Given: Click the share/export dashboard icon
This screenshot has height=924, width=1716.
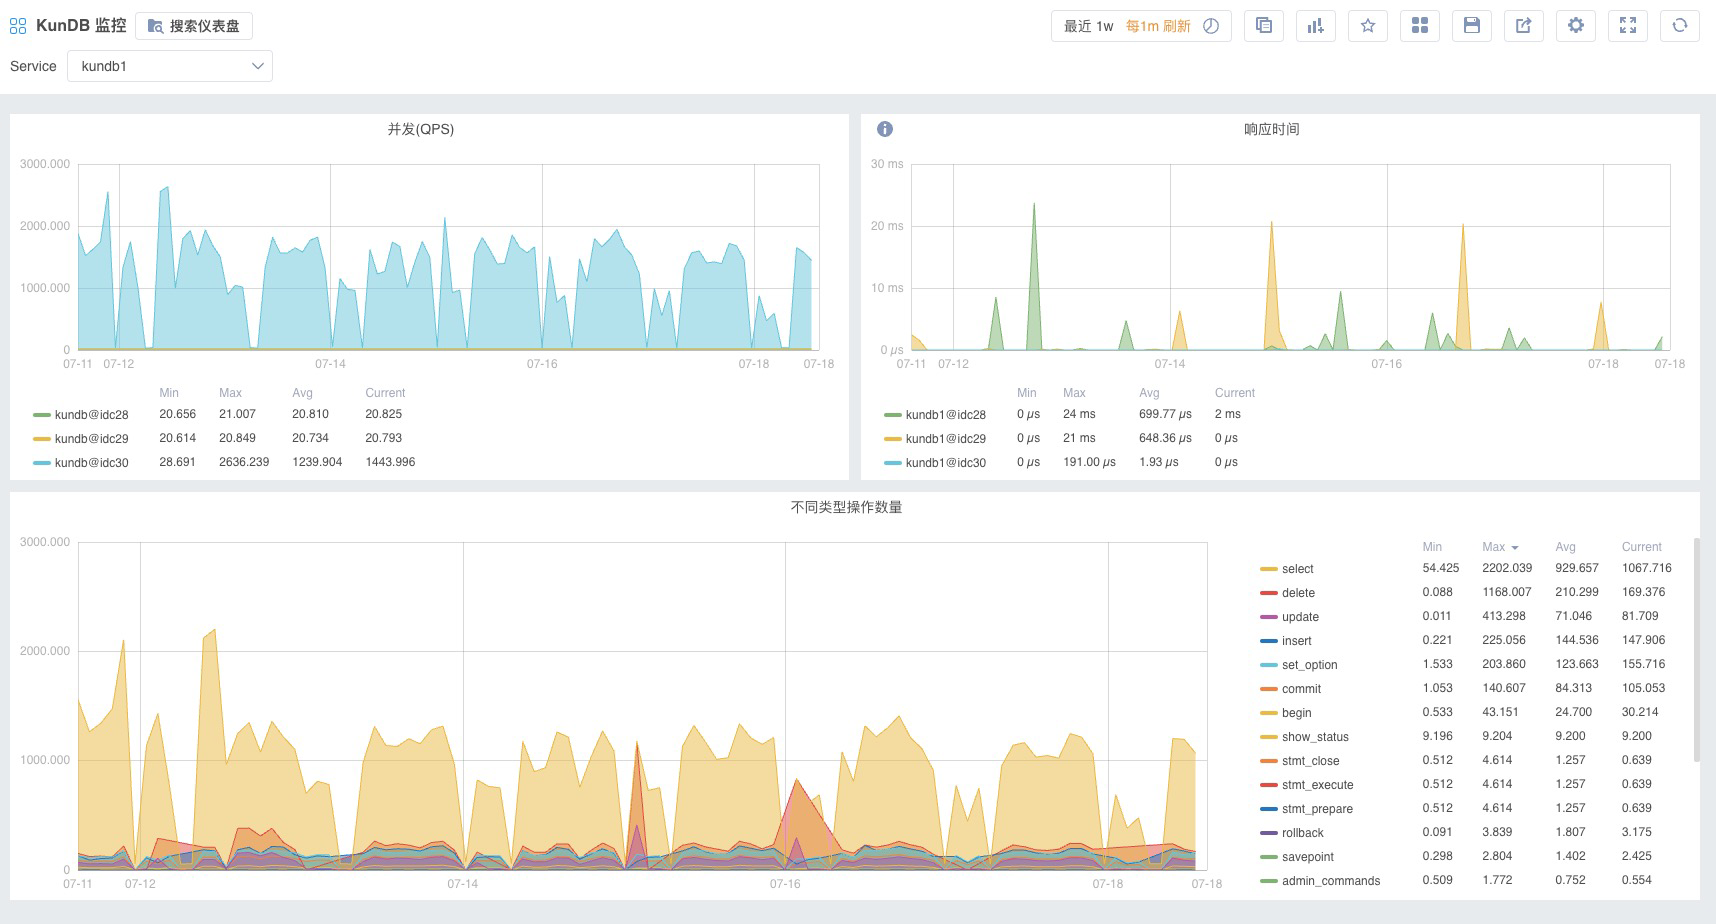Looking at the screenshot, I should [x=1524, y=26].
